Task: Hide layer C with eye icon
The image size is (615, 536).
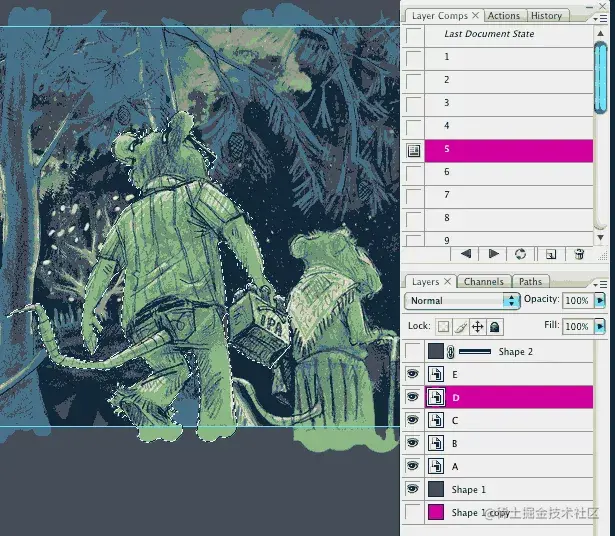Action: [413, 420]
